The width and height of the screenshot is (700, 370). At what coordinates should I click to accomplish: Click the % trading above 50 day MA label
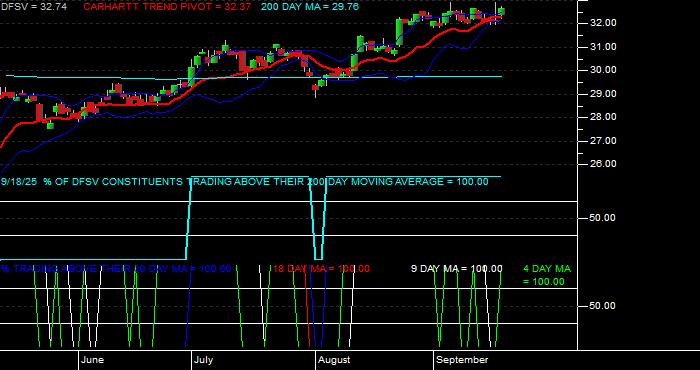(x=116, y=269)
